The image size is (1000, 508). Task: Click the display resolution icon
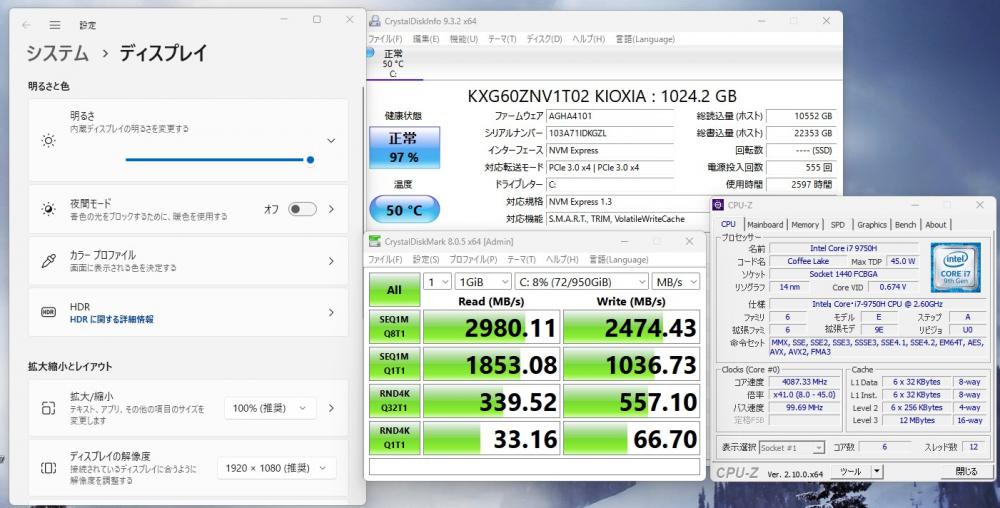click(x=48, y=468)
